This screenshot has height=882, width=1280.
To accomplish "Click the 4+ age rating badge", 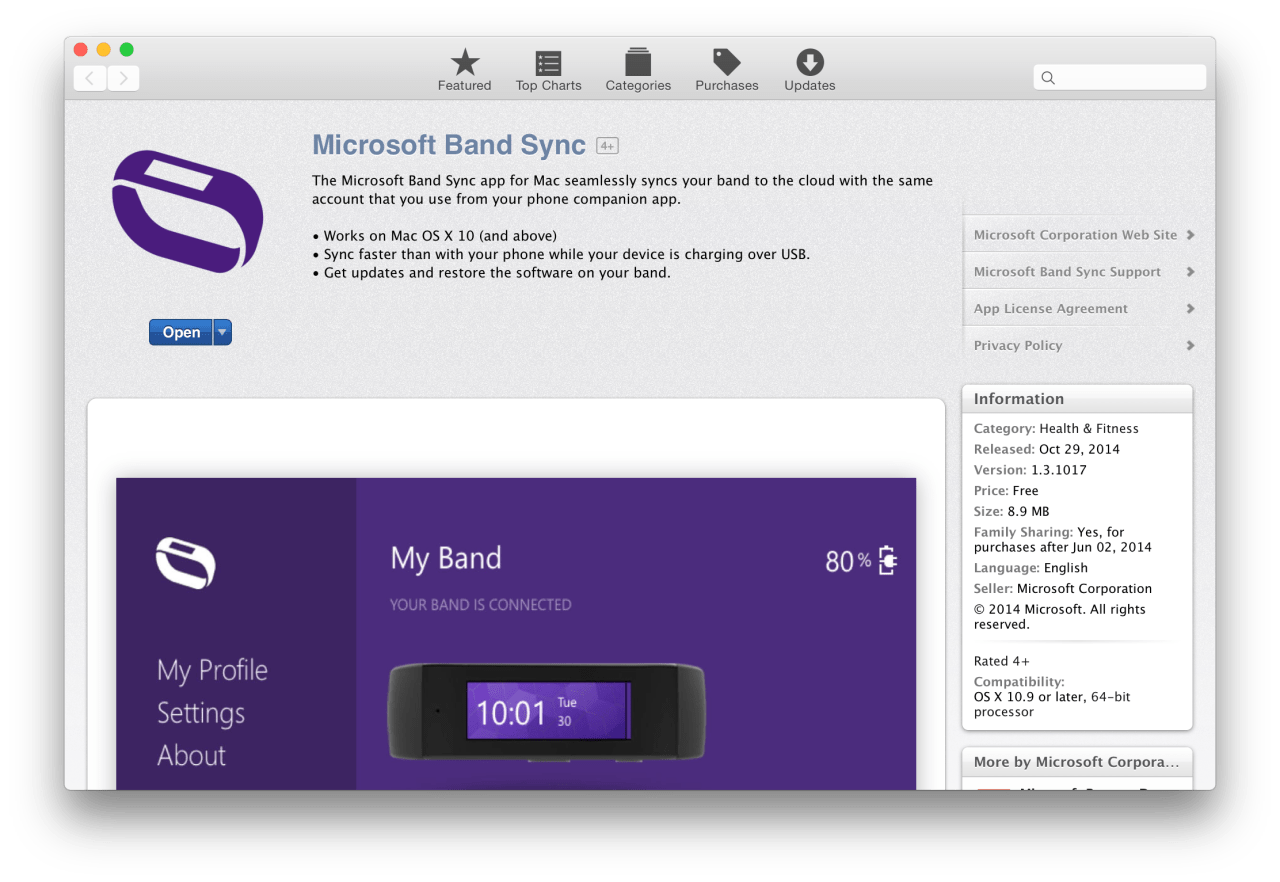I will coord(607,146).
